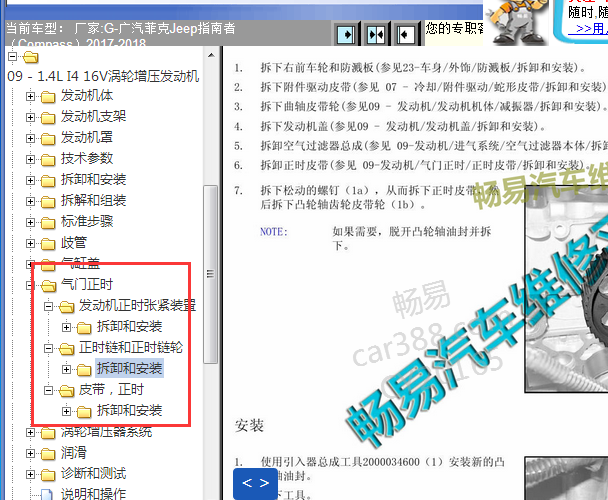Viewport: 608px width, 500px height.
Task: Click the 皮带，正时 folder icon
Action: coord(66,391)
